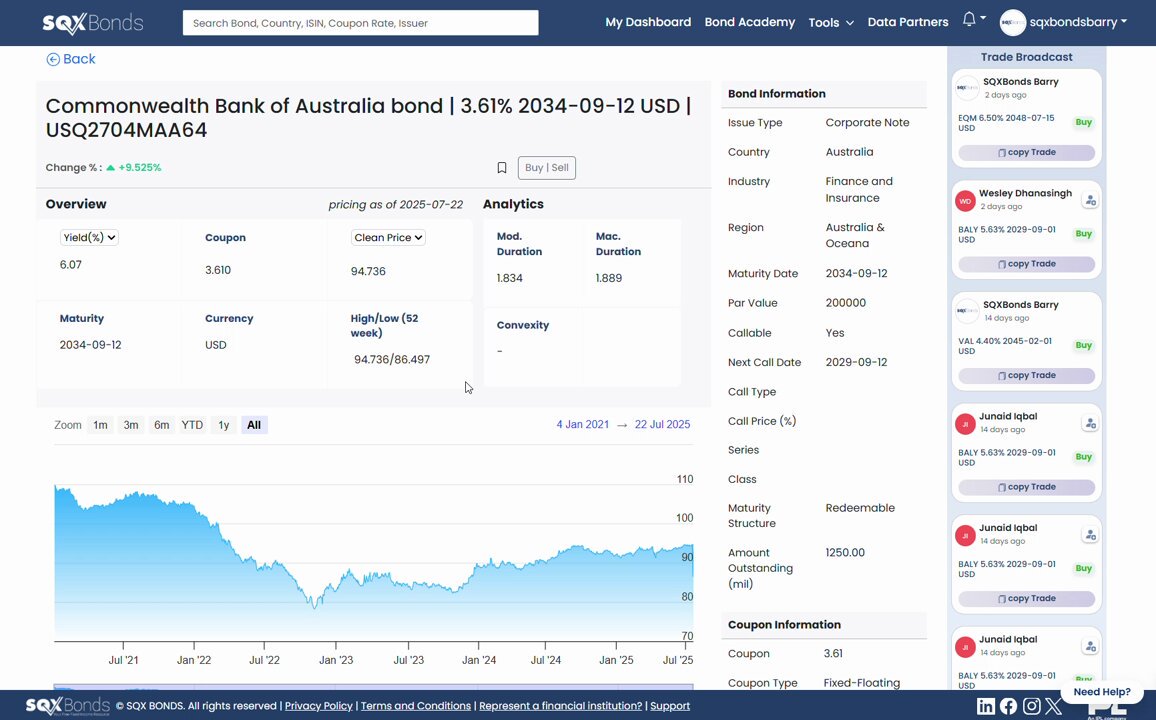Image resolution: width=1156 pixels, height=720 pixels.
Task: Click the chart range navigator bar
Action: click(374, 687)
